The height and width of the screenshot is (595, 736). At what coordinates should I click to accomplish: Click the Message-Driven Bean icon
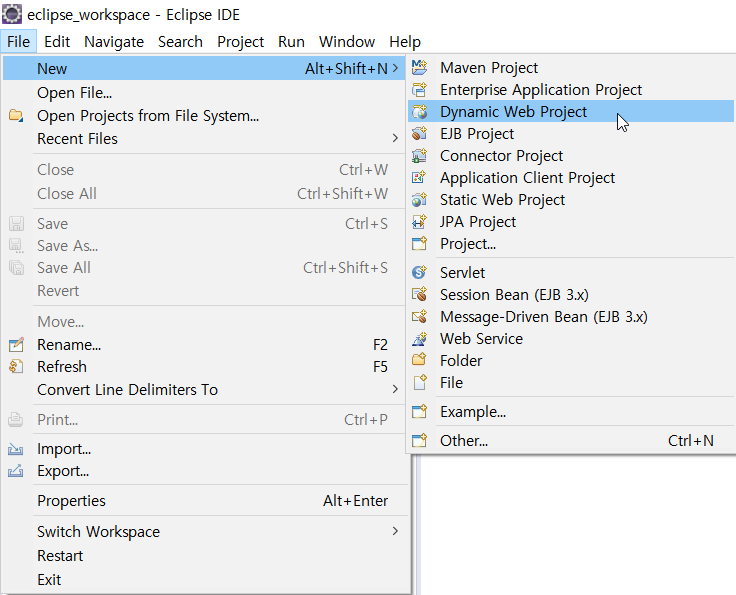click(x=419, y=317)
